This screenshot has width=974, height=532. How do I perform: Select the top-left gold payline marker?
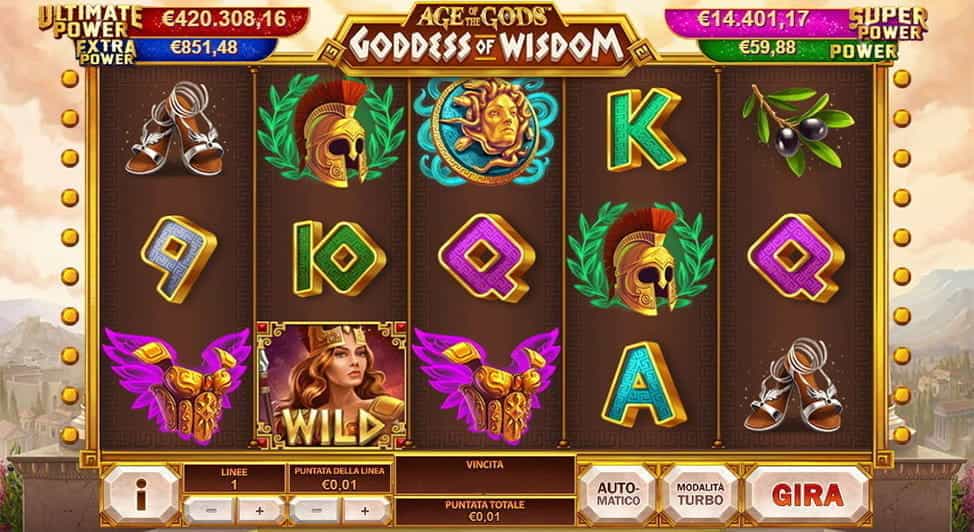(70, 78)
